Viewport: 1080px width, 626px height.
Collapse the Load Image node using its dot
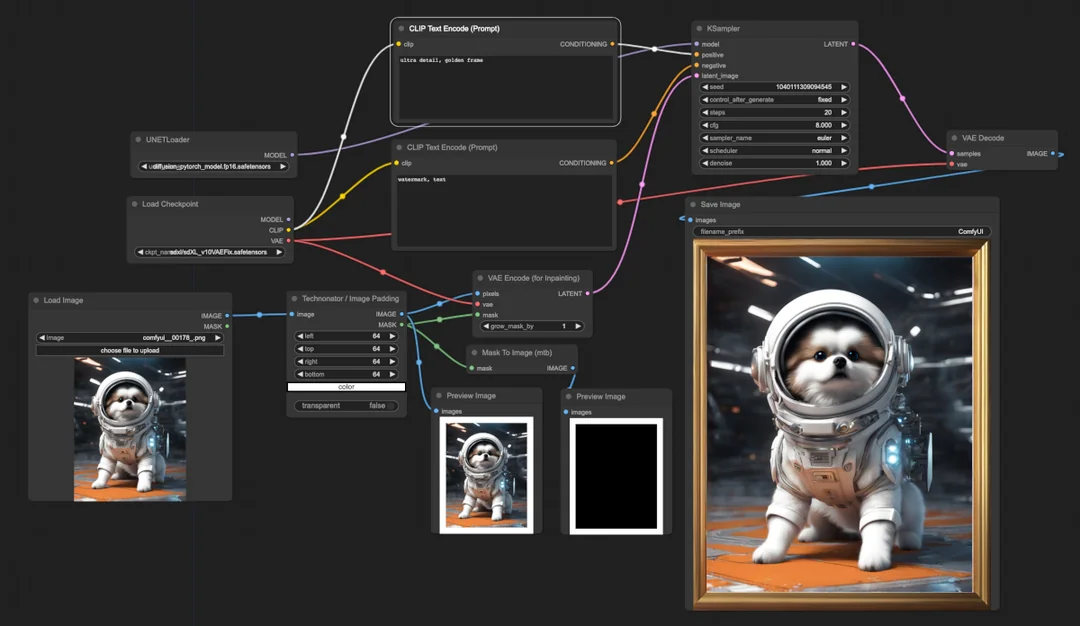click(x=35, y=300)
